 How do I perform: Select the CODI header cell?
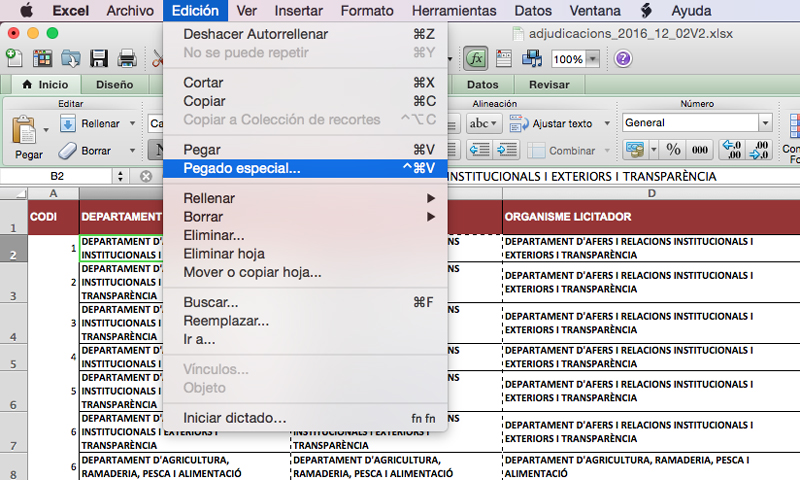click(x=53, y=217)
